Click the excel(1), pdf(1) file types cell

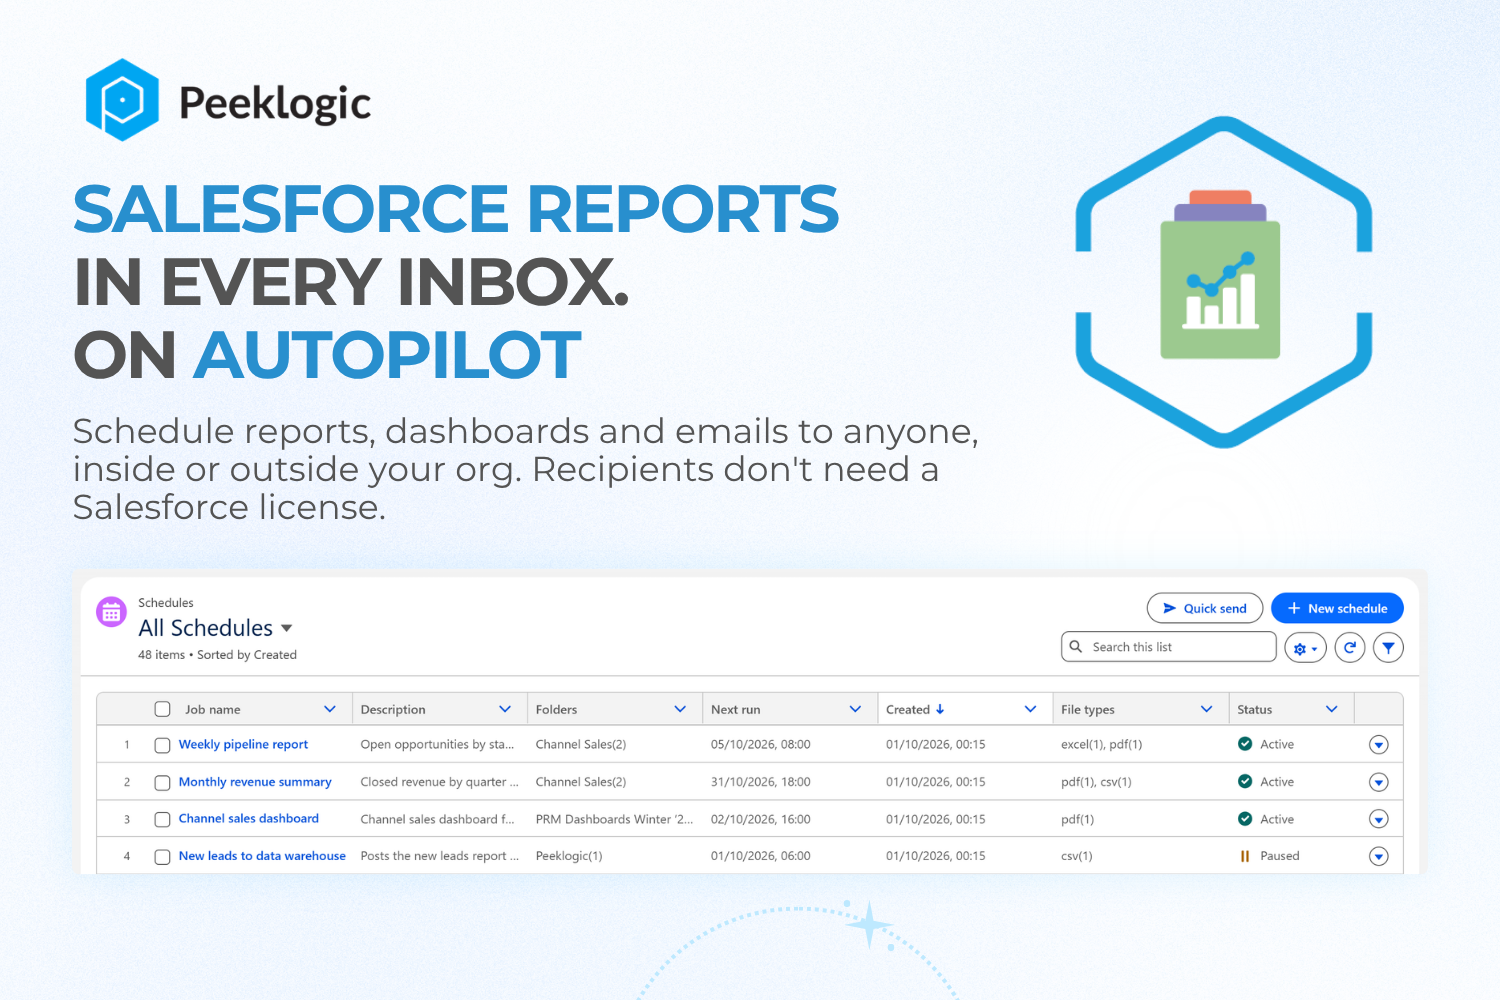click(1102, 744)
